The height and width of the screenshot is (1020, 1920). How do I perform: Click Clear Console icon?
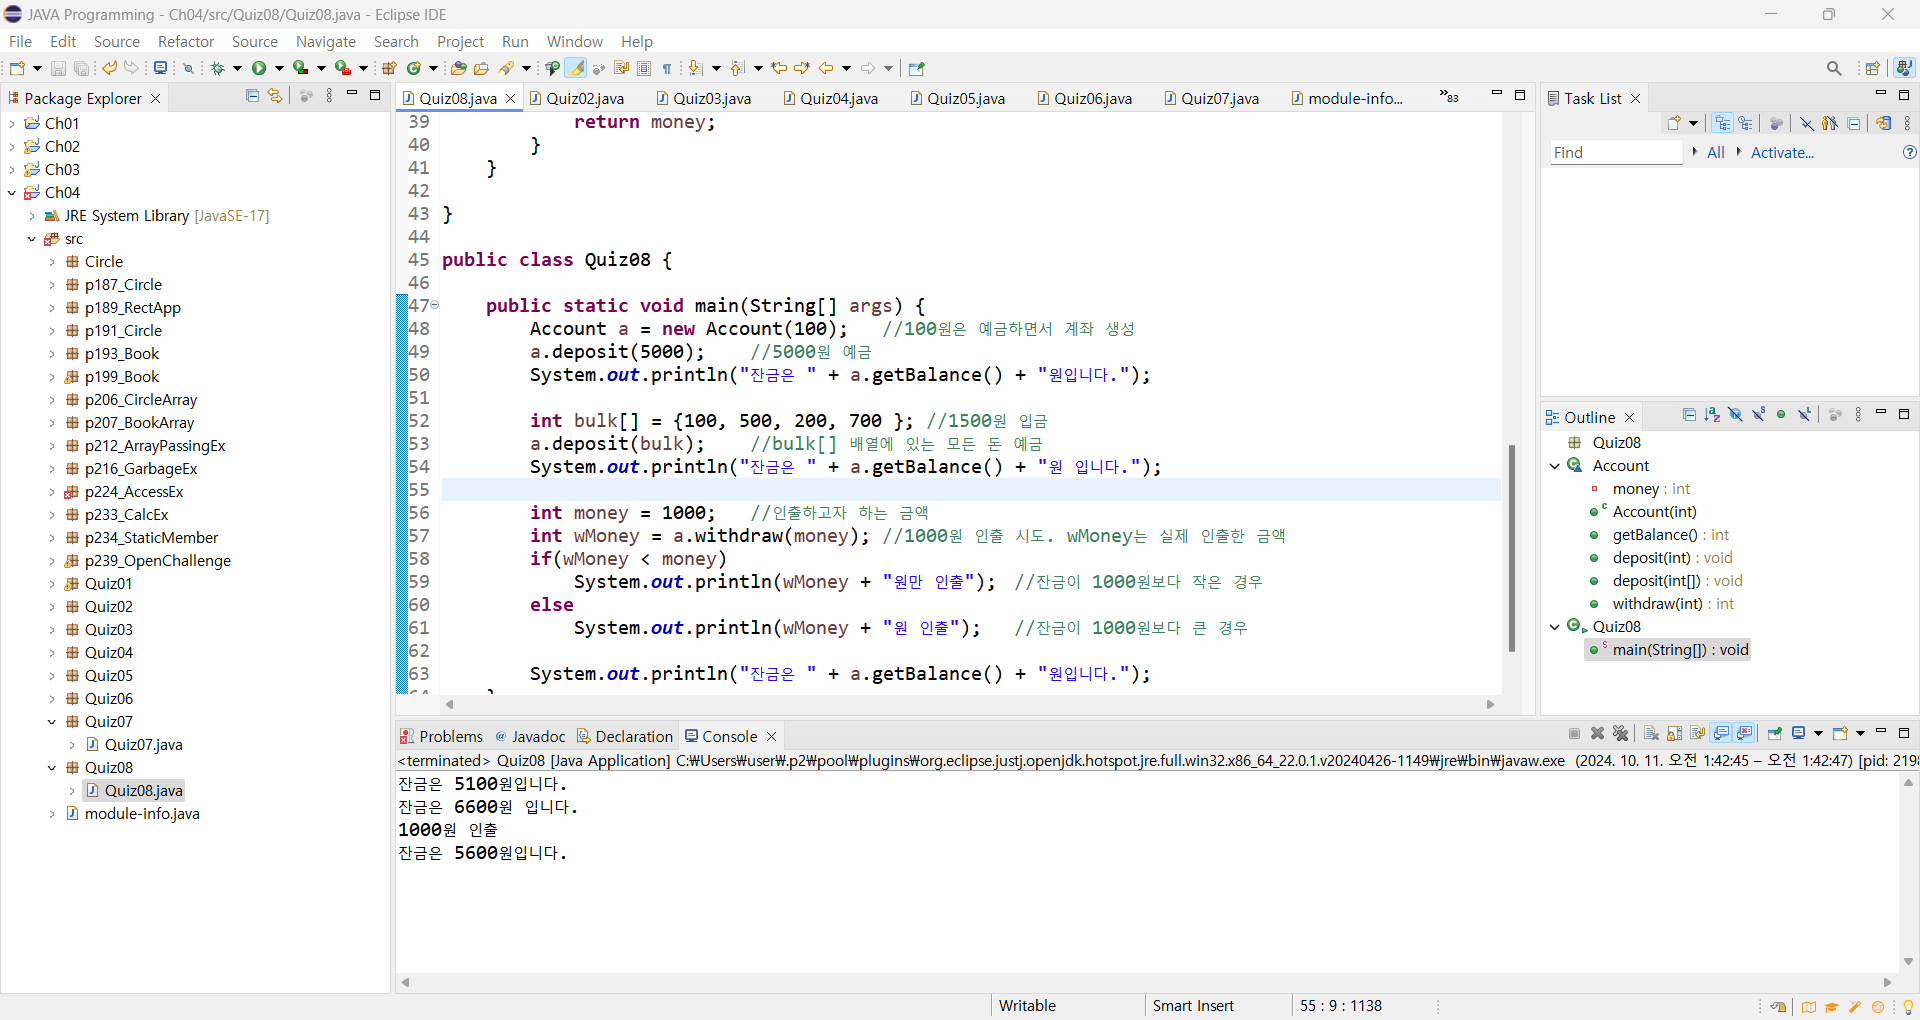point(1651,733)
